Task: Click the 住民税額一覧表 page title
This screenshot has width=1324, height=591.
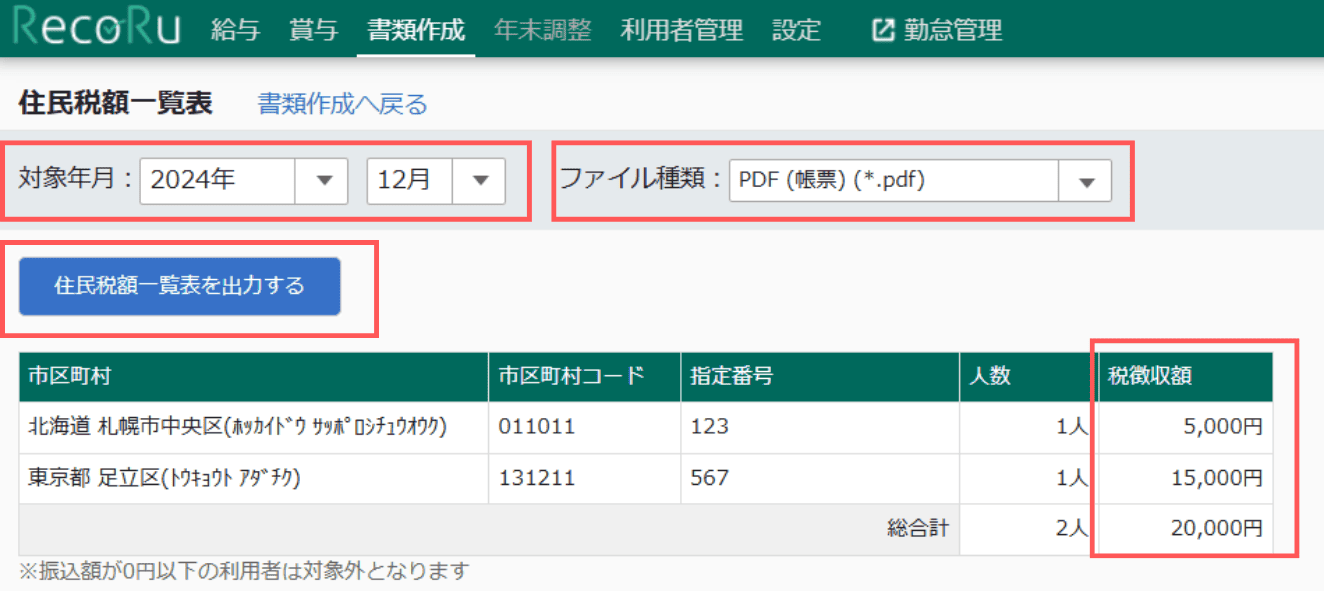Action: point(115,104)
